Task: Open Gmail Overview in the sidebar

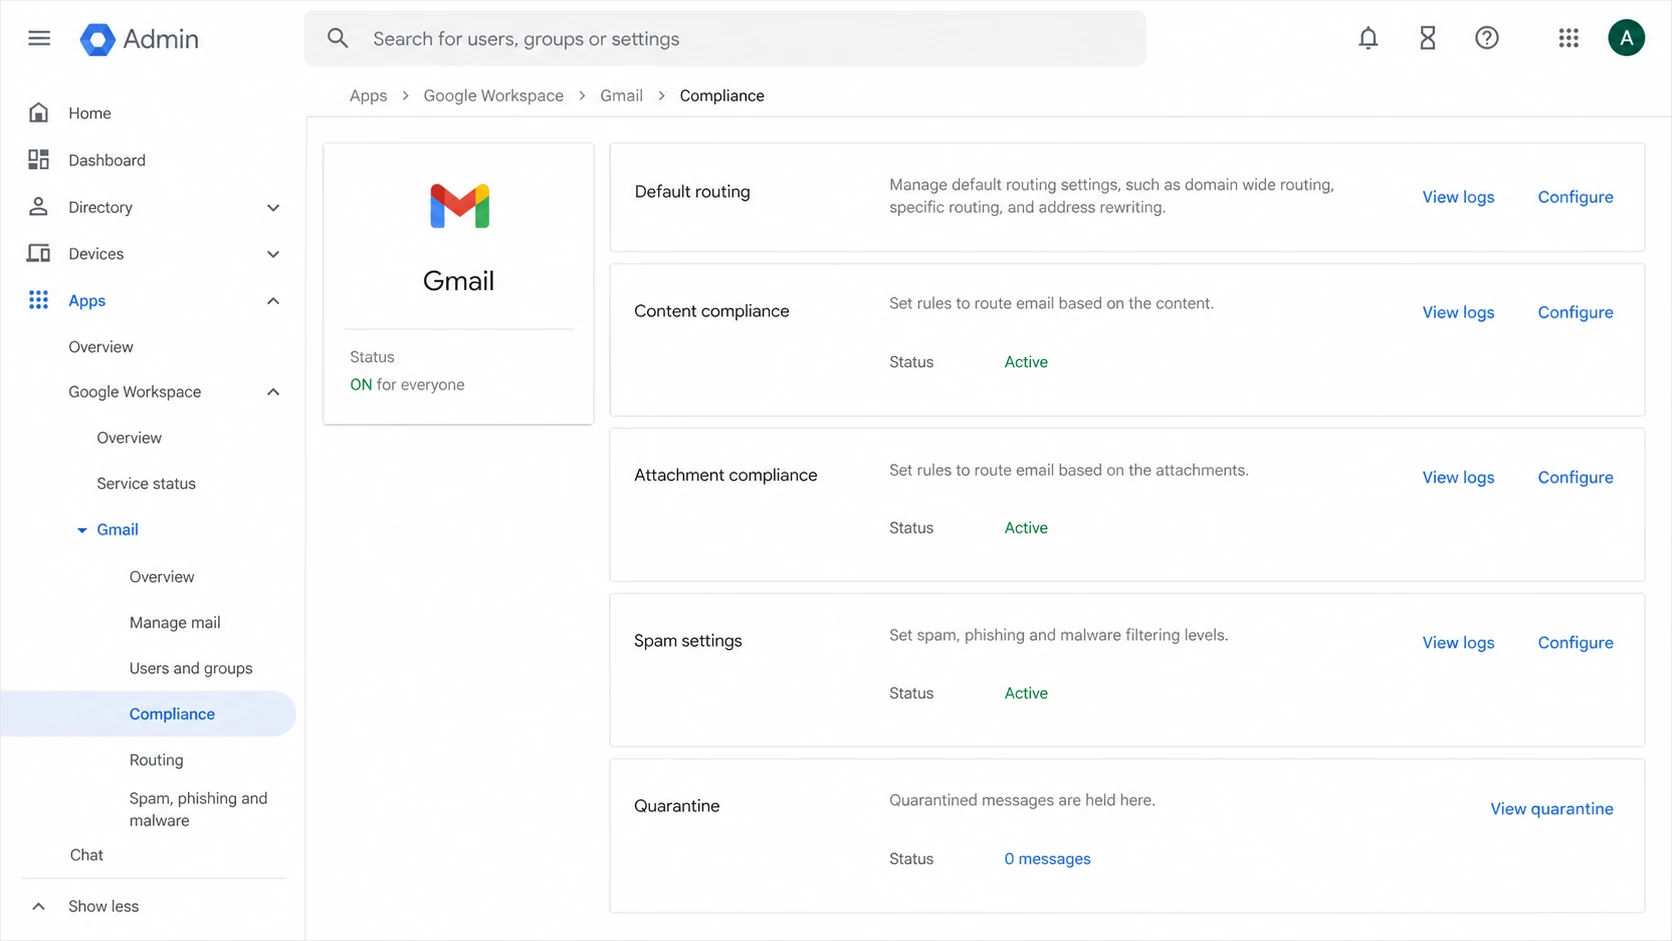Action: tap(162, 577)
